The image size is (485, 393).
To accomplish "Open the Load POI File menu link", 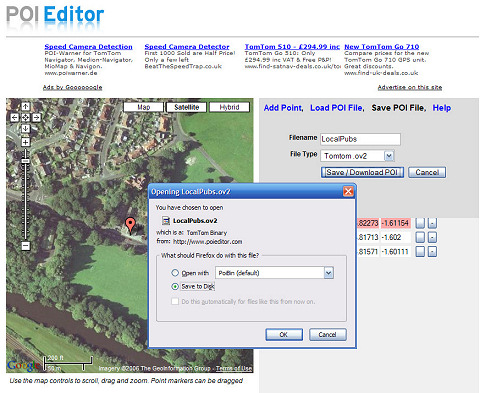I will point(337,108).
